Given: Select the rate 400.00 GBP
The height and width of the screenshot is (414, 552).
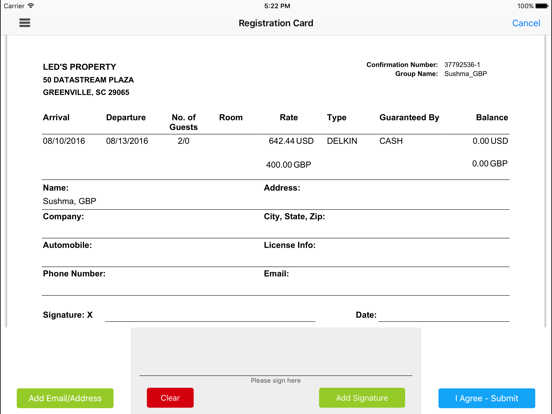Looking at the screenshot, I should [288, 165].
